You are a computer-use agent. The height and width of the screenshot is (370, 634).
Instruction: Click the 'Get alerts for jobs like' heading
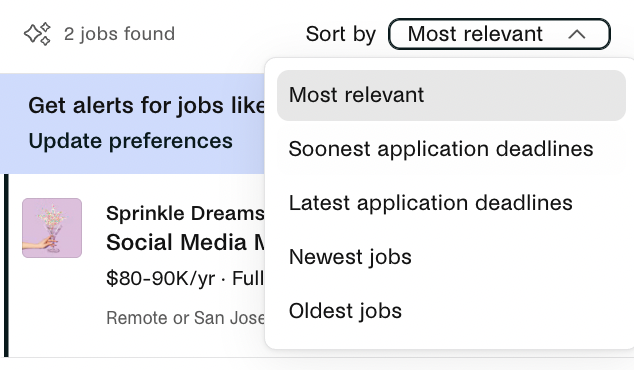click(146, 106)
